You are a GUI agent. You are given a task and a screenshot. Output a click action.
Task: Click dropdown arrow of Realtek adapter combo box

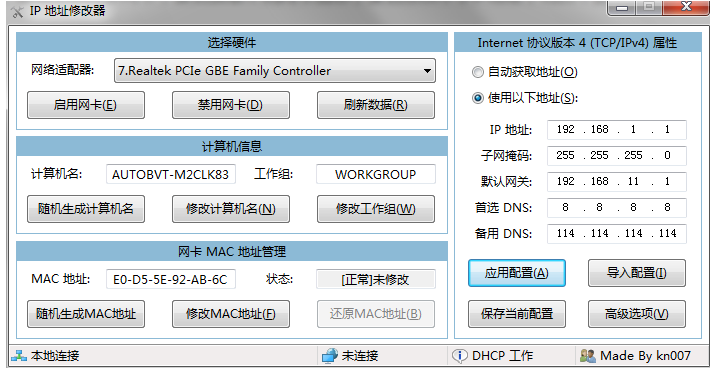click(427, 71)
